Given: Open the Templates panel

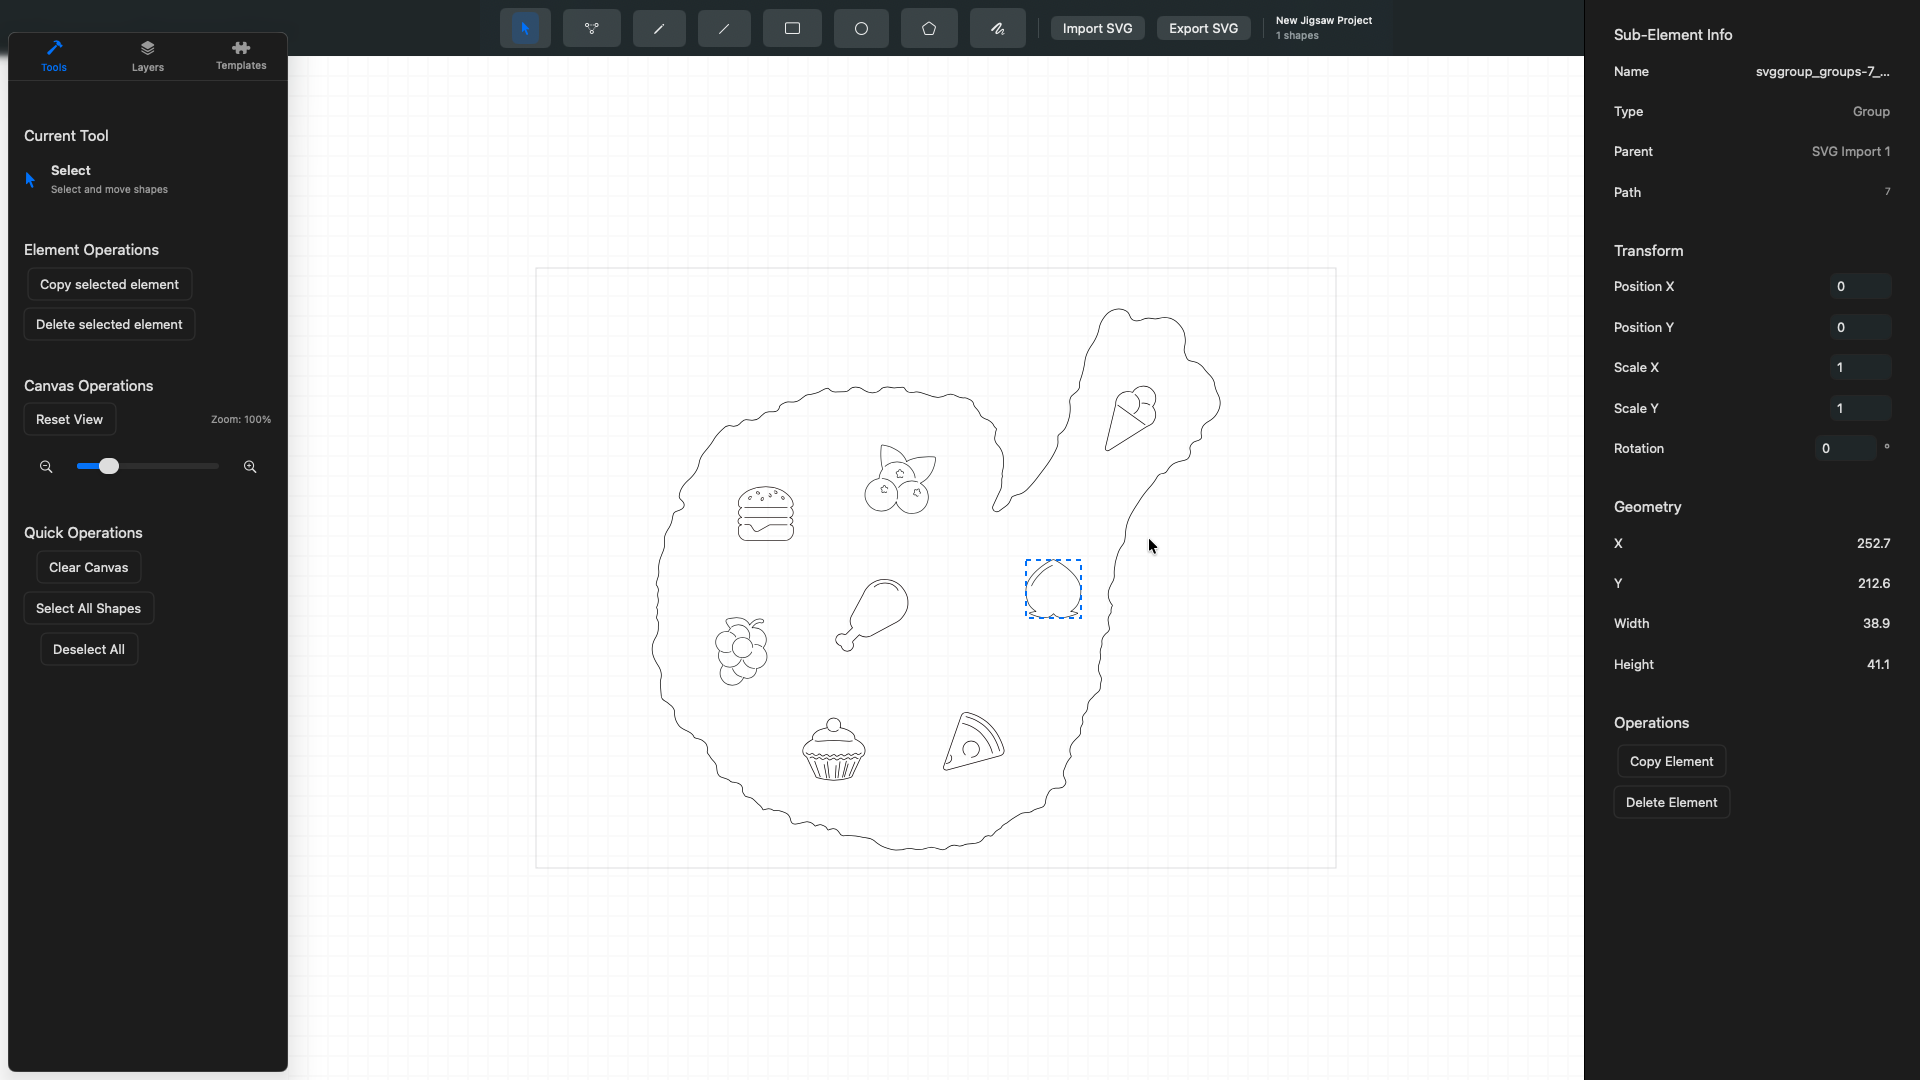Looking at the screenshot, I should 240,55.
